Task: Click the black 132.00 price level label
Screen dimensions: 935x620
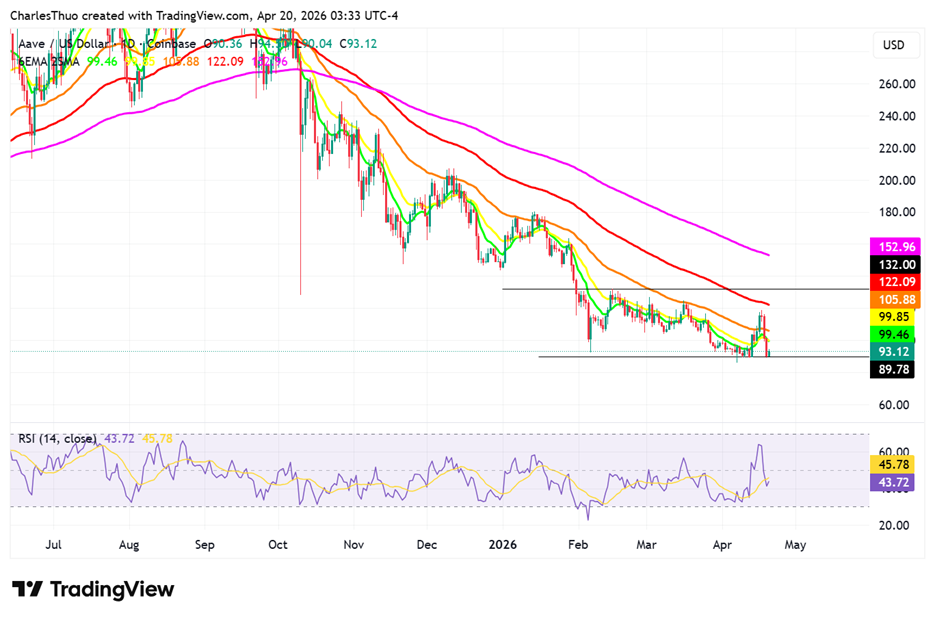Action: click(x=897, y=264)
